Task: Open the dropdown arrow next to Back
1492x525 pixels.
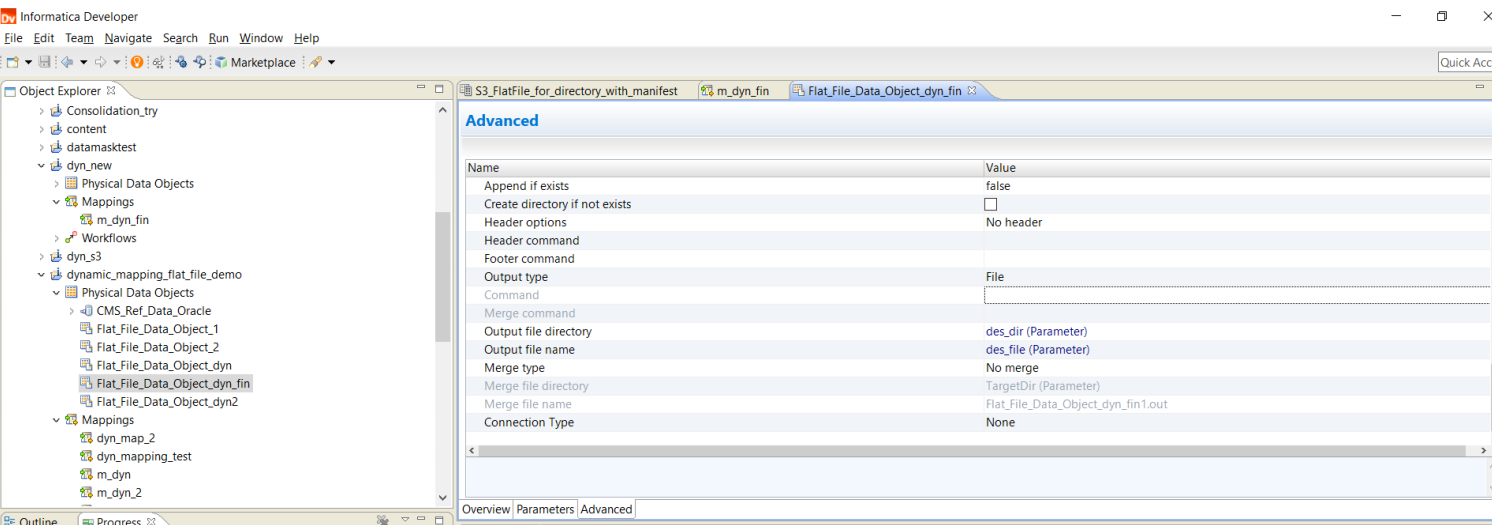Action: pos(84,62)
